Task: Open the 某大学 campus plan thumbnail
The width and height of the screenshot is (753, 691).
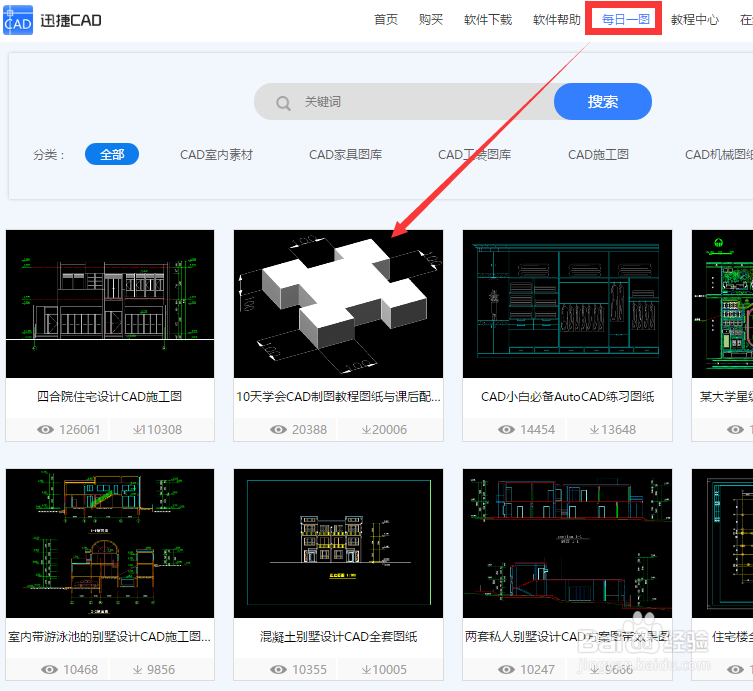Action: [722, 304]
